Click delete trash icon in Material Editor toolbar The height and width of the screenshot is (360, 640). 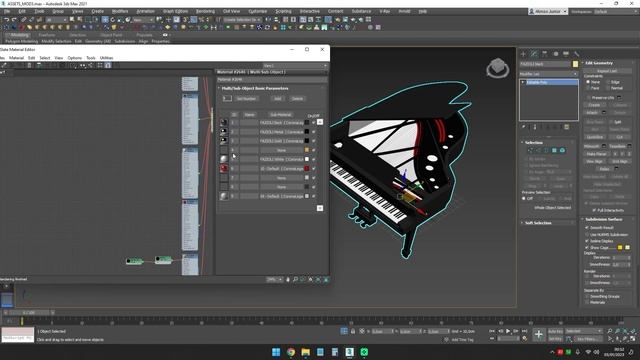(x=29, y=65)
